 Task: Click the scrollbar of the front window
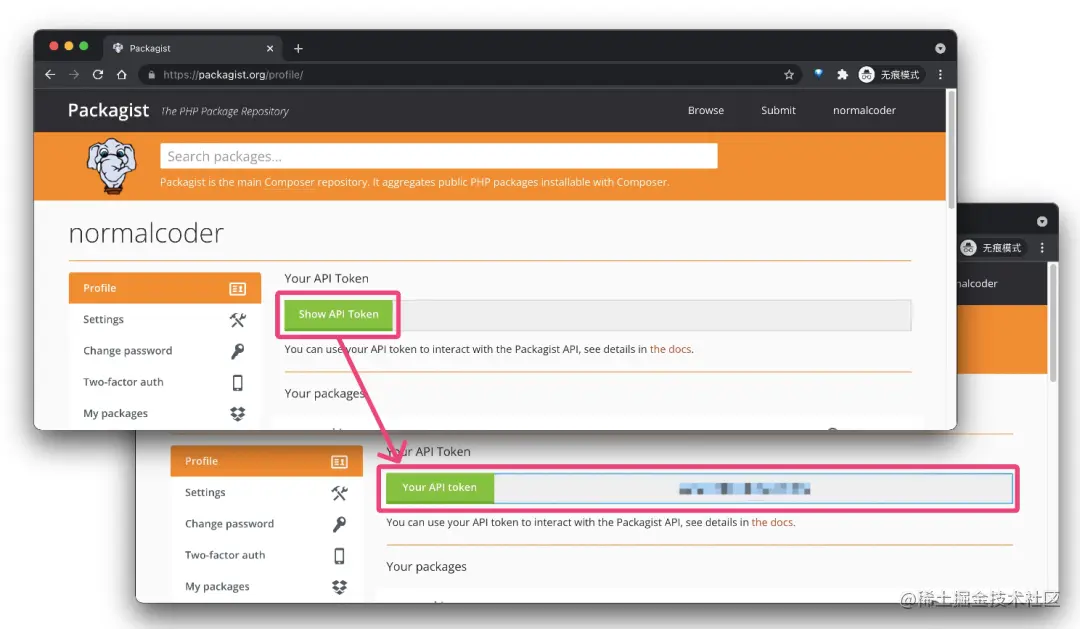point(951,149)
